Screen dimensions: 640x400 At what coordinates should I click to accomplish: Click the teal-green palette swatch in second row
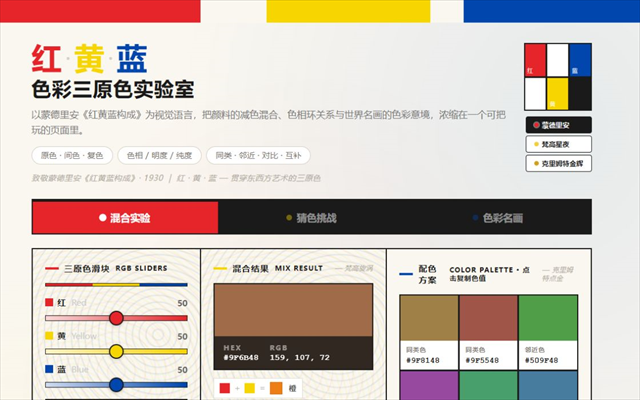489,385
